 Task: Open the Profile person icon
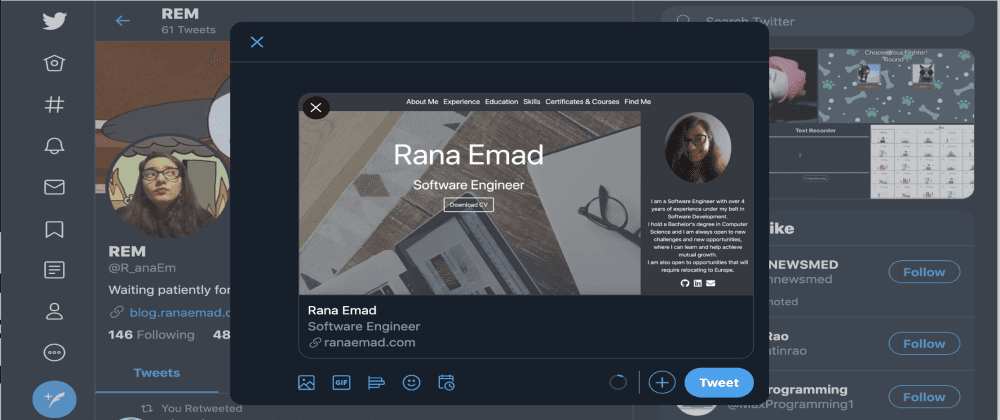[x=55, y=311]
